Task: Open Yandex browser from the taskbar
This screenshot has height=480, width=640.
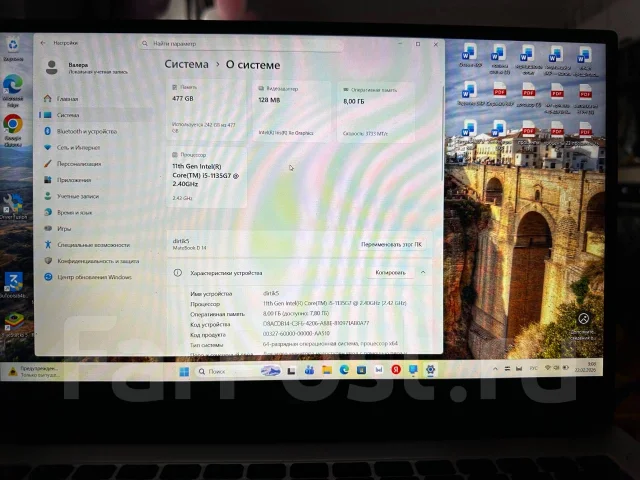Action: pyautogui.click(x=396, y=370)
